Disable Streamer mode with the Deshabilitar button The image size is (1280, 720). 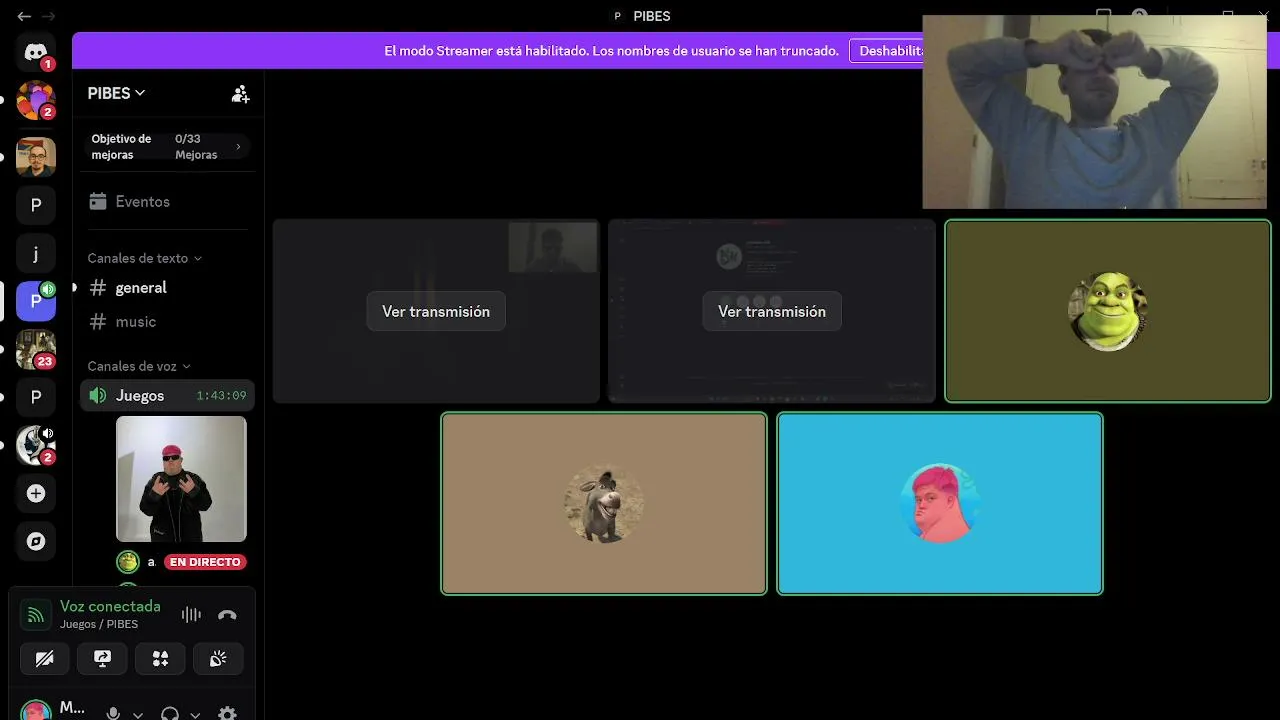coord(886,51)
